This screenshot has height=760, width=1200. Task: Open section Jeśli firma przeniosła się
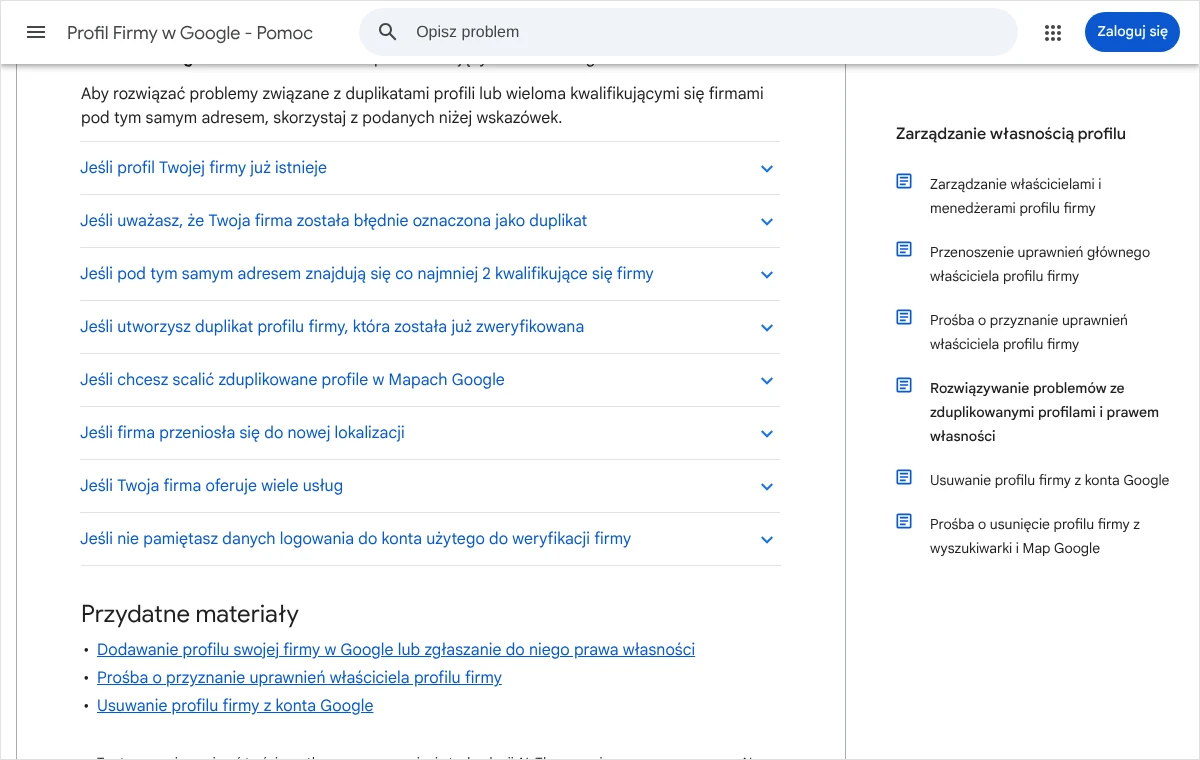coord(430,433)
